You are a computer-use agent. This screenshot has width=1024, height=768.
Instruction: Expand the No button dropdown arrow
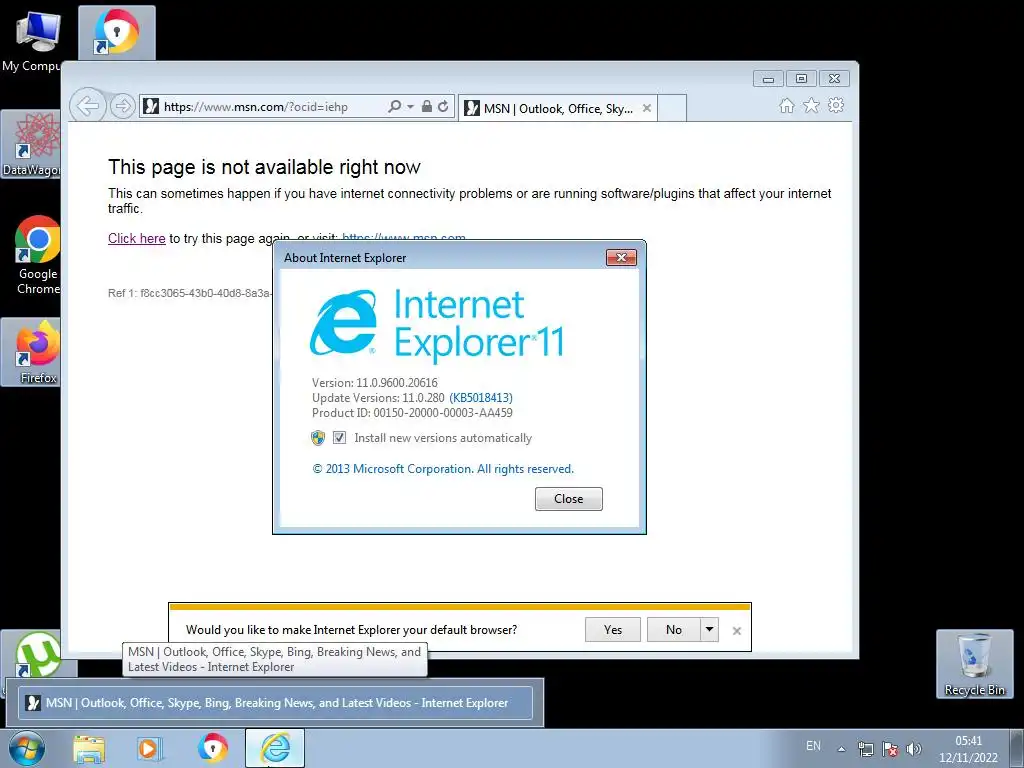click(709, 630)
